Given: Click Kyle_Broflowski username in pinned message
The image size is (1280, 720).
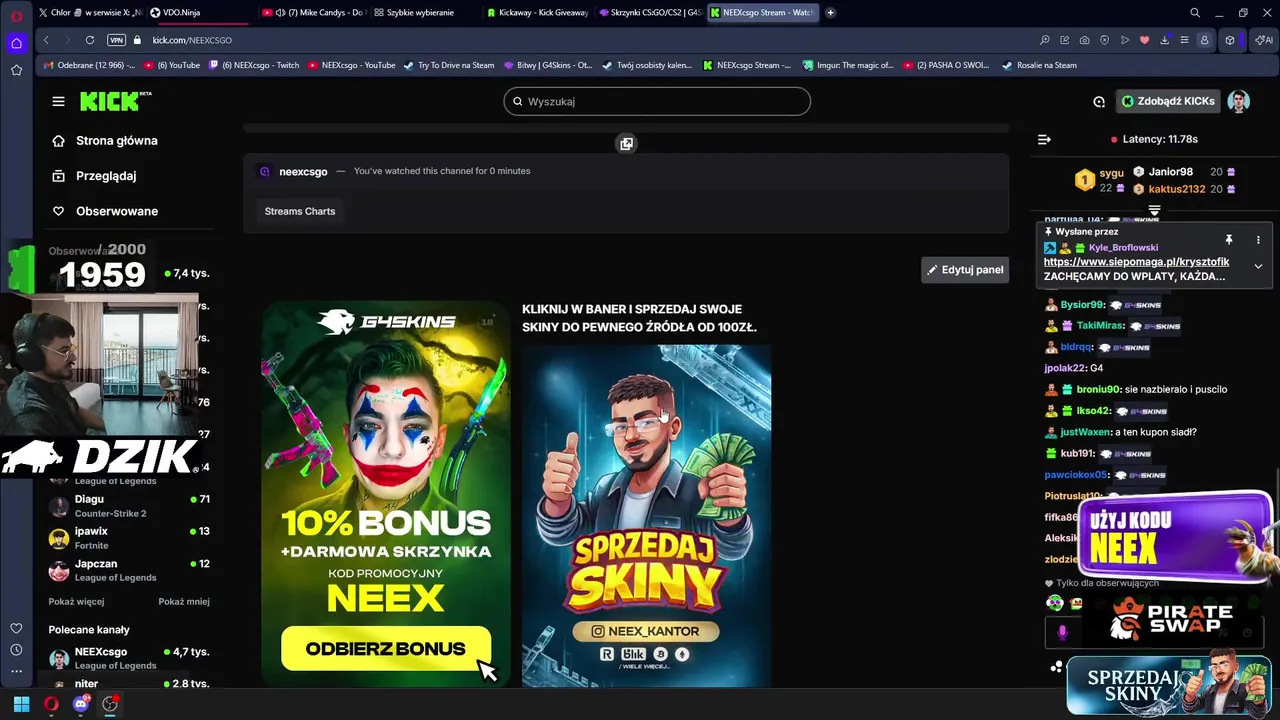Looking at the screenshot, I should (x=1123, y=248).
